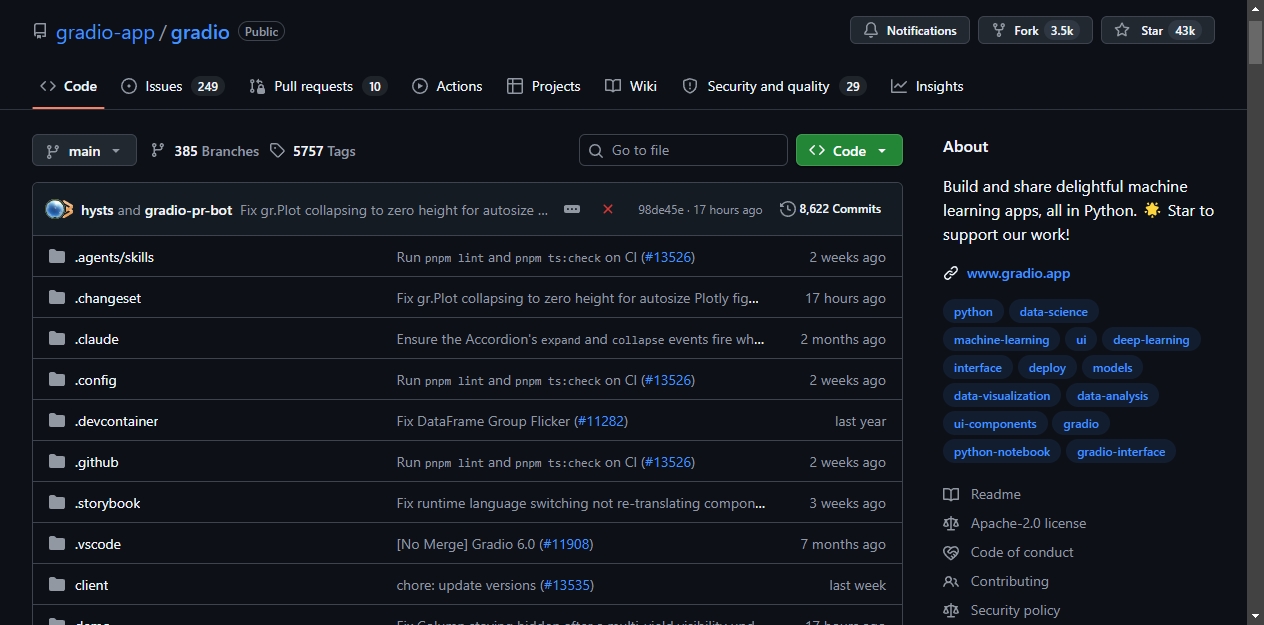Click the deploy topic tag

tap(1047, 368)
